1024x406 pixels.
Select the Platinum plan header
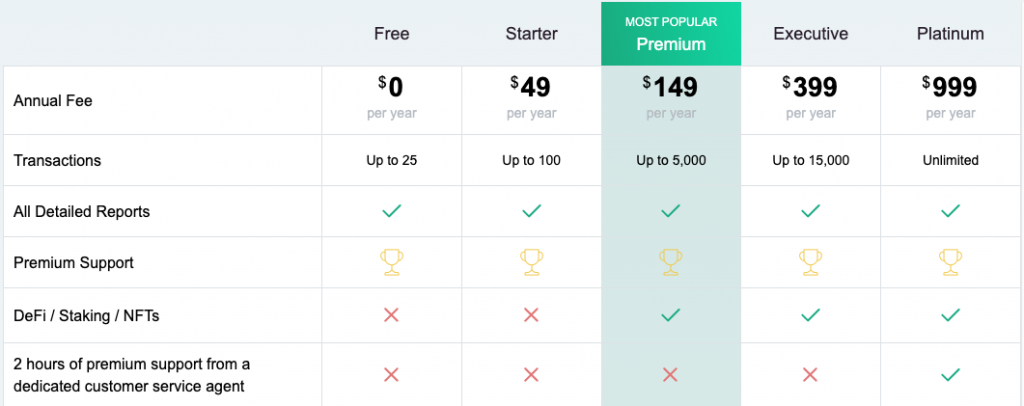pyautogui.click(x=950, y=34)
